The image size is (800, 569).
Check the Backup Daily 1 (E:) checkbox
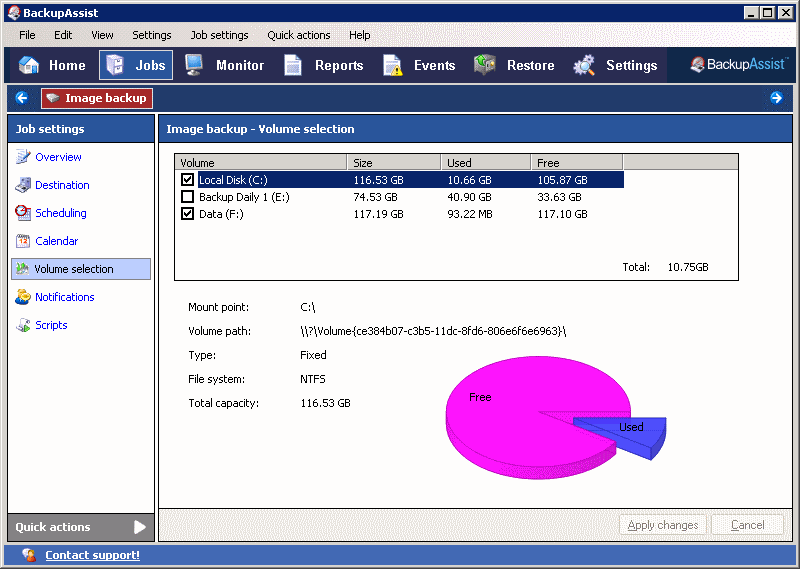(187, 196)
